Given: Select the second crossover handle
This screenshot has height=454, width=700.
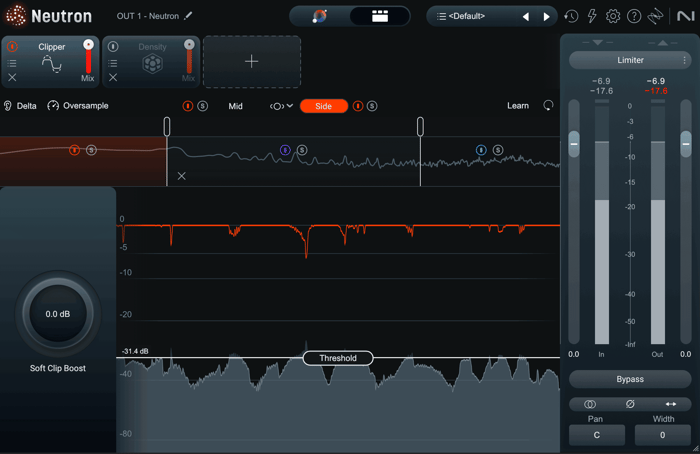Looking at the screenshot, I should pos(420,126).
